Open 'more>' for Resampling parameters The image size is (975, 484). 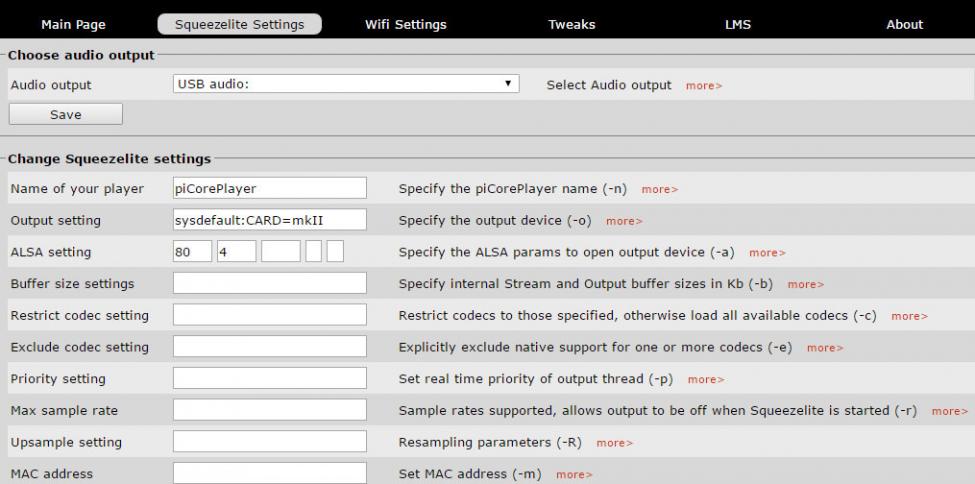point(614,443)
